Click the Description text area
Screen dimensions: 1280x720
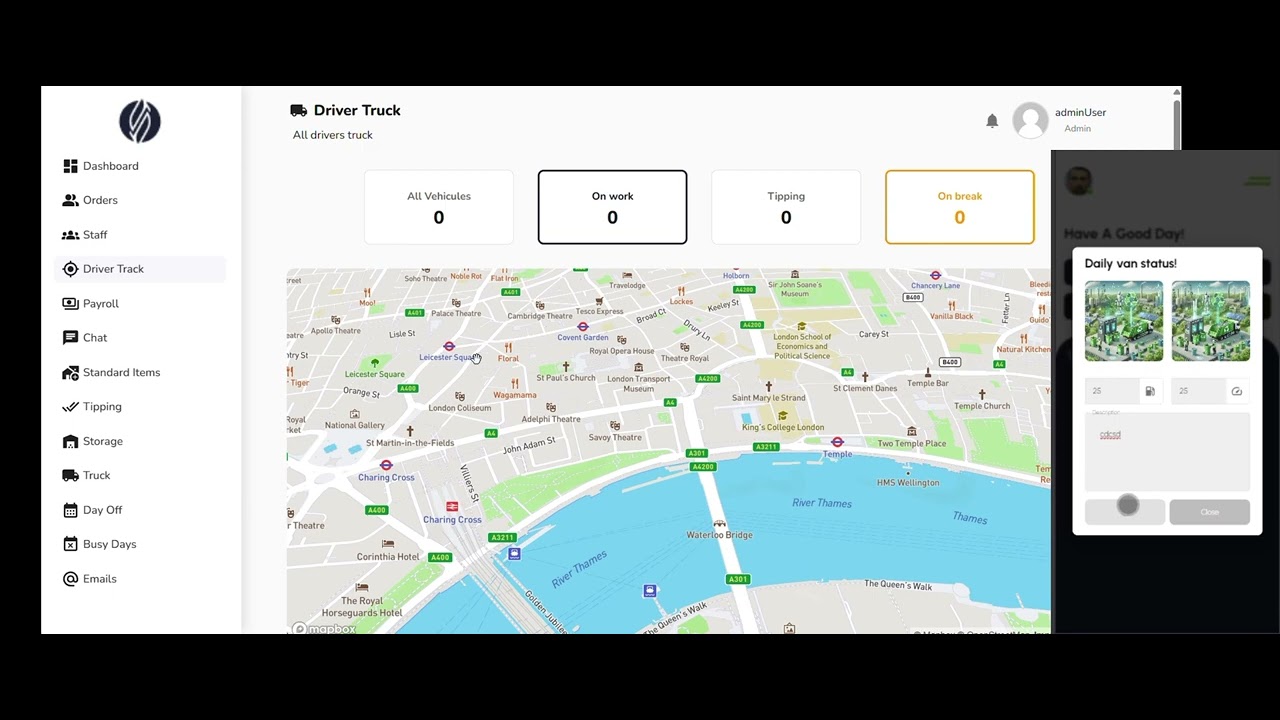[x=1167, y=451]
